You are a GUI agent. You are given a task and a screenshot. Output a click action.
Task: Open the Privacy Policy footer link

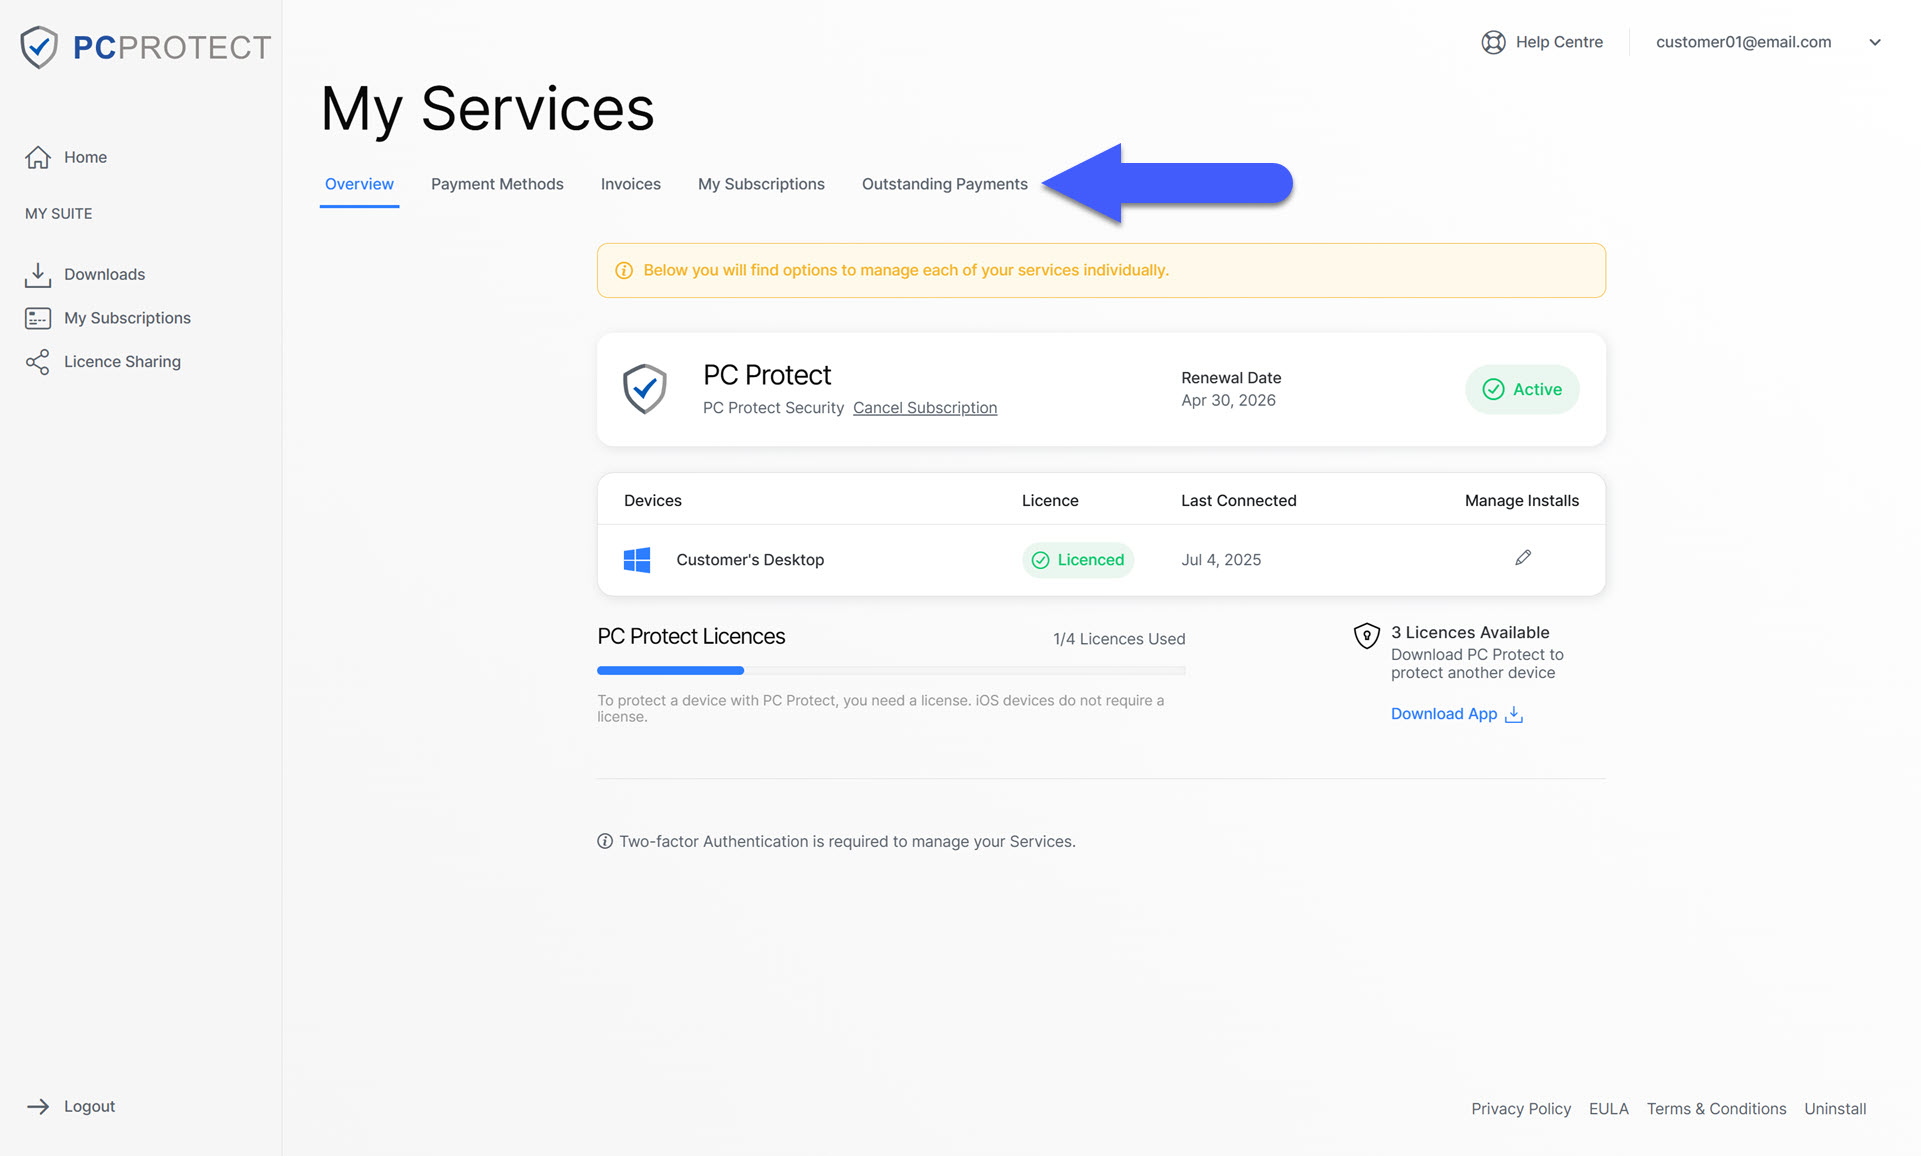point(1521,1109)
